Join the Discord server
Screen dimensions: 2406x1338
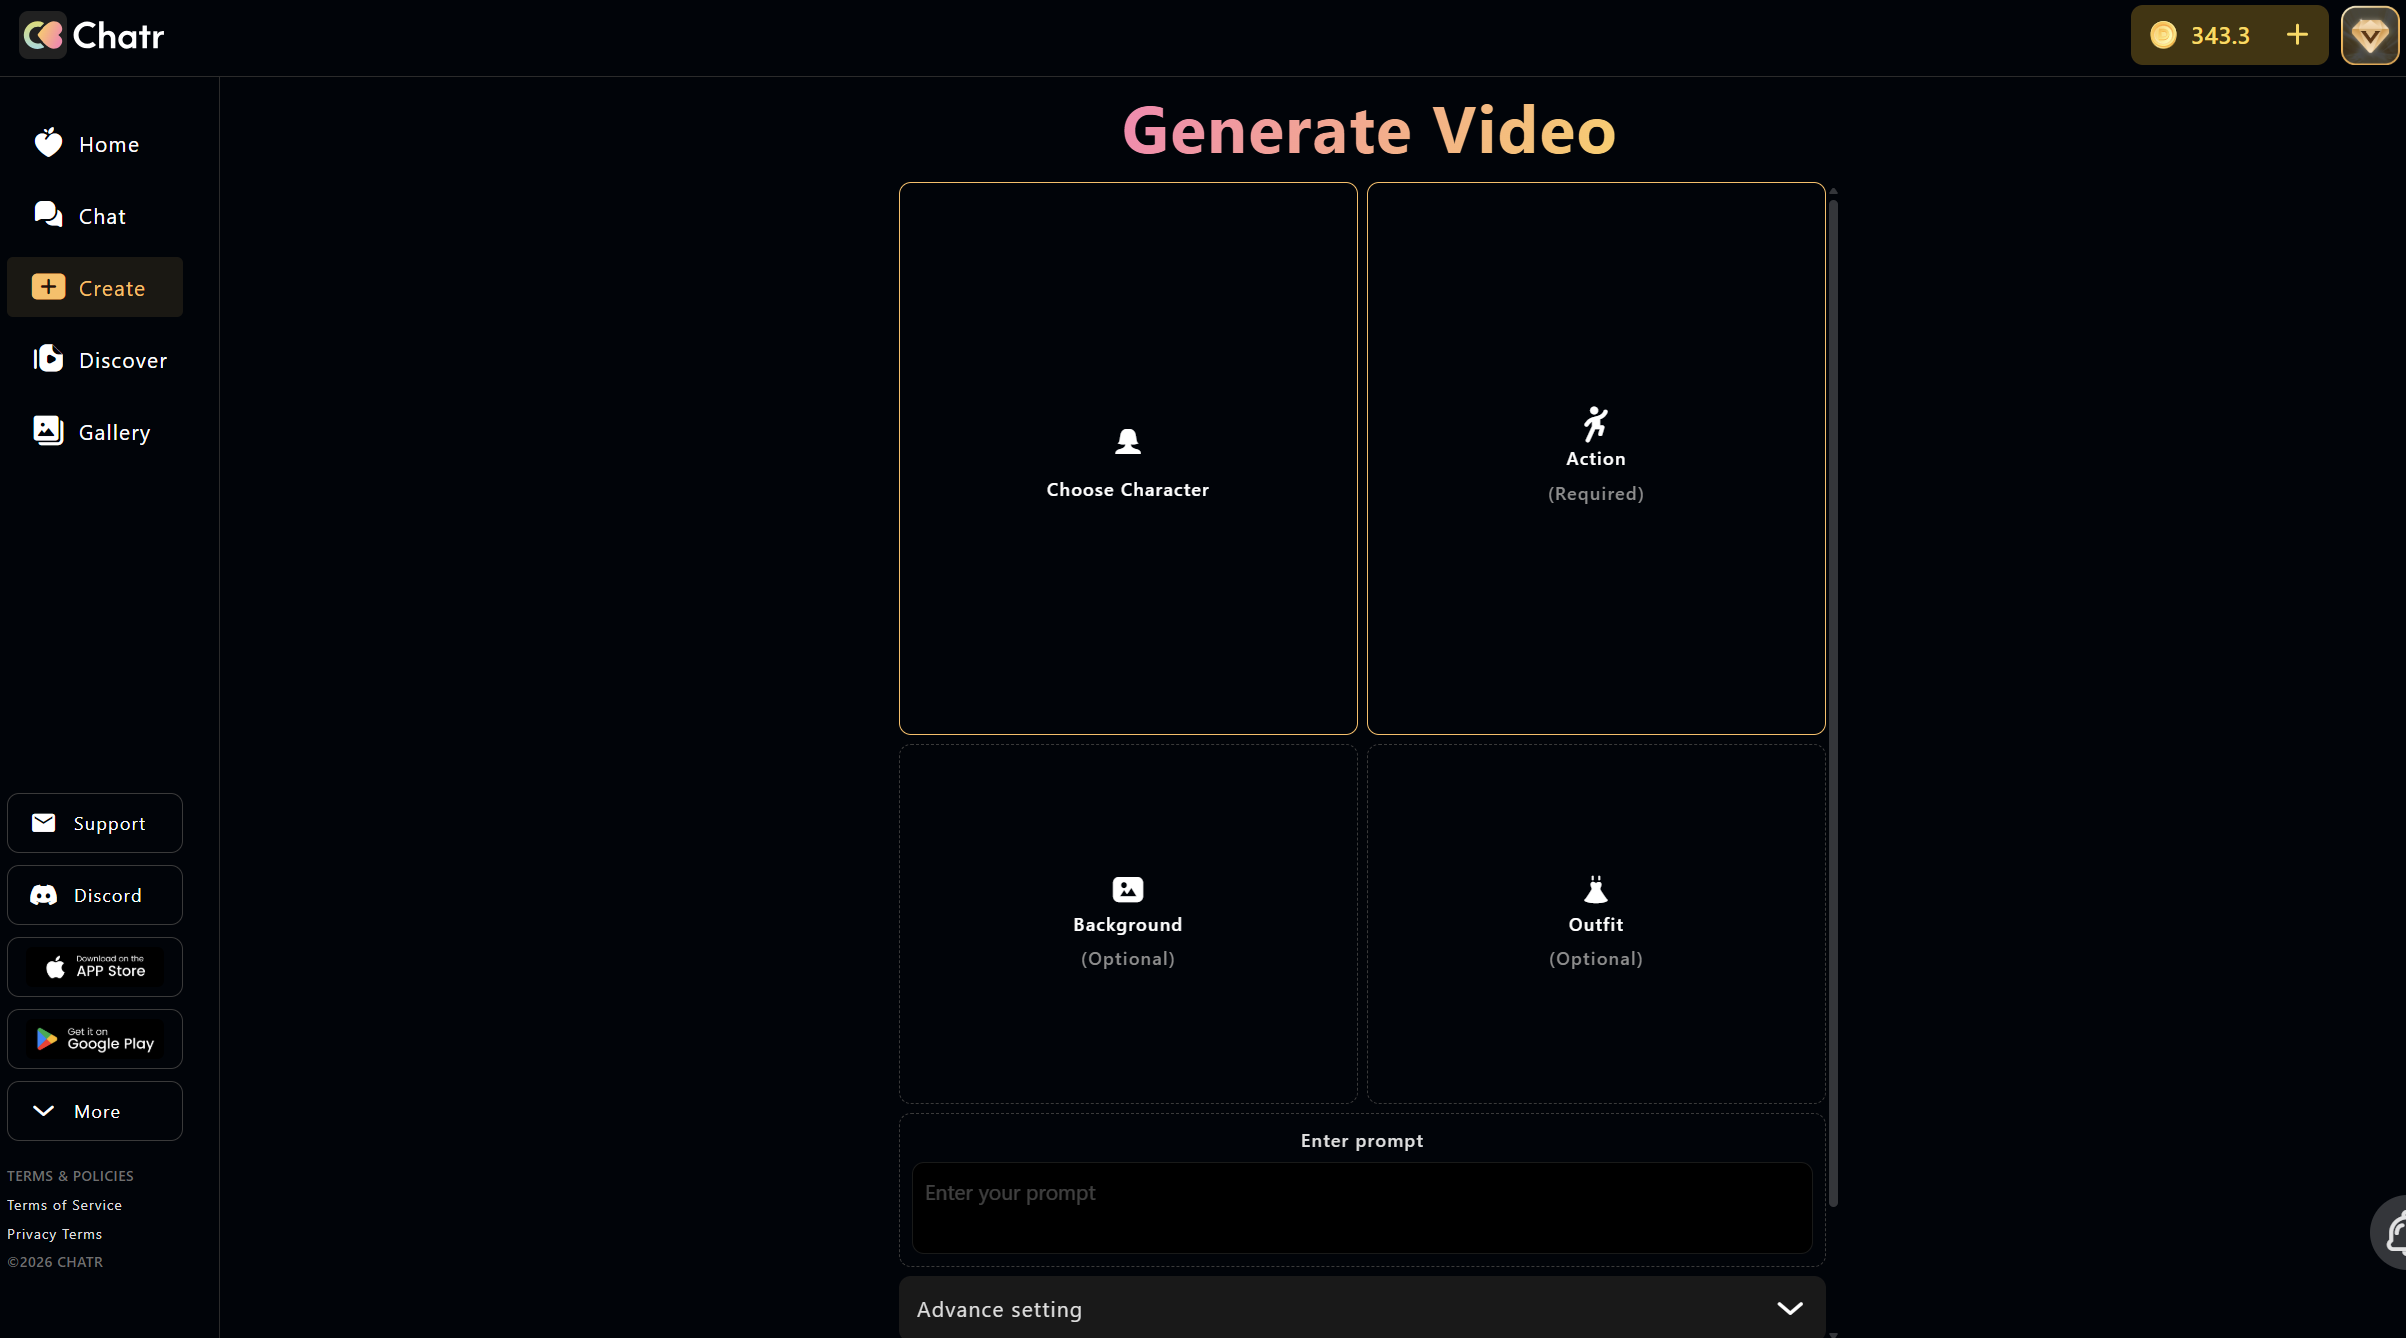pos(95,894)
